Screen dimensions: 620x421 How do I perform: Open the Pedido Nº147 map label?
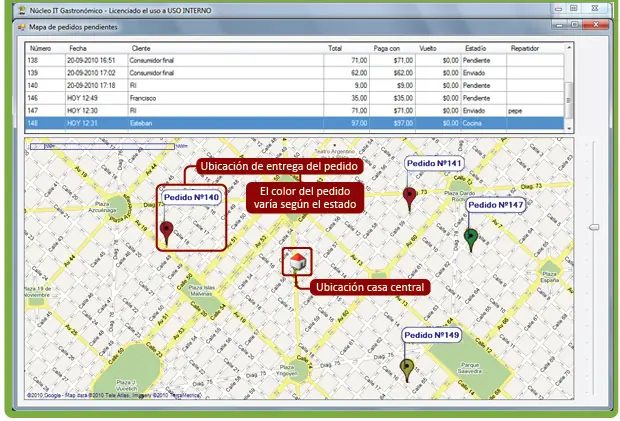coord(495,205)
